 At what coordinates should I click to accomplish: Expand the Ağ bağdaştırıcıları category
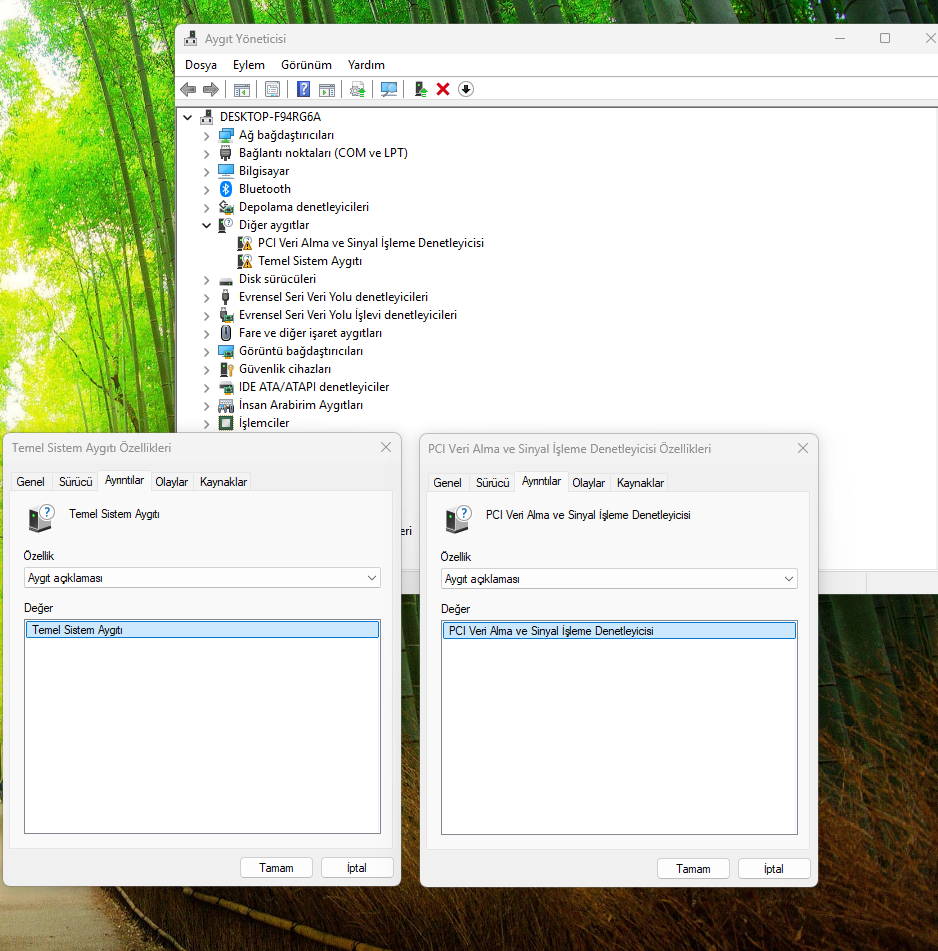(207, 135)
